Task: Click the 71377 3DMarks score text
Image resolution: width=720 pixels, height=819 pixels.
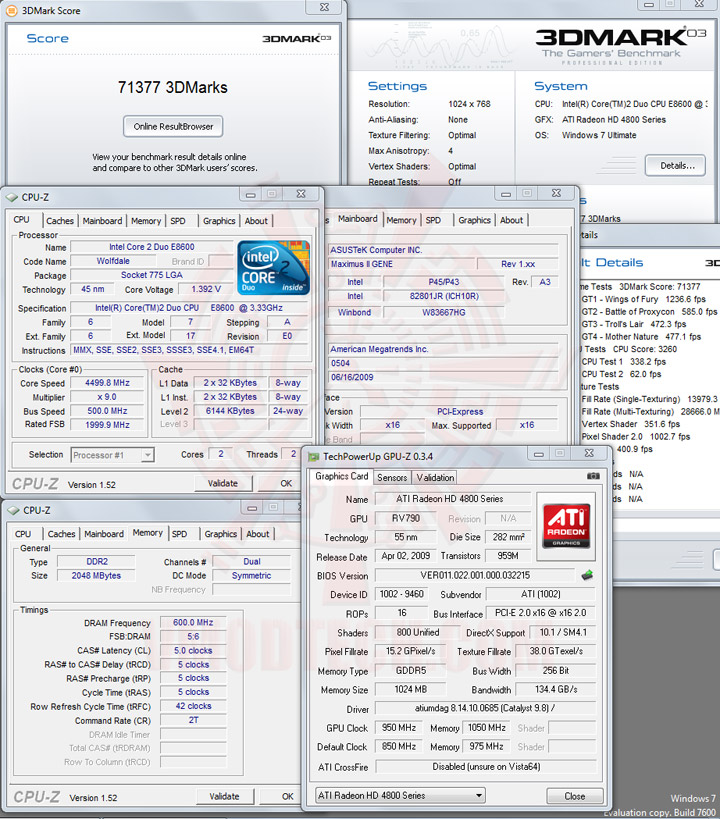Action: 172,87
